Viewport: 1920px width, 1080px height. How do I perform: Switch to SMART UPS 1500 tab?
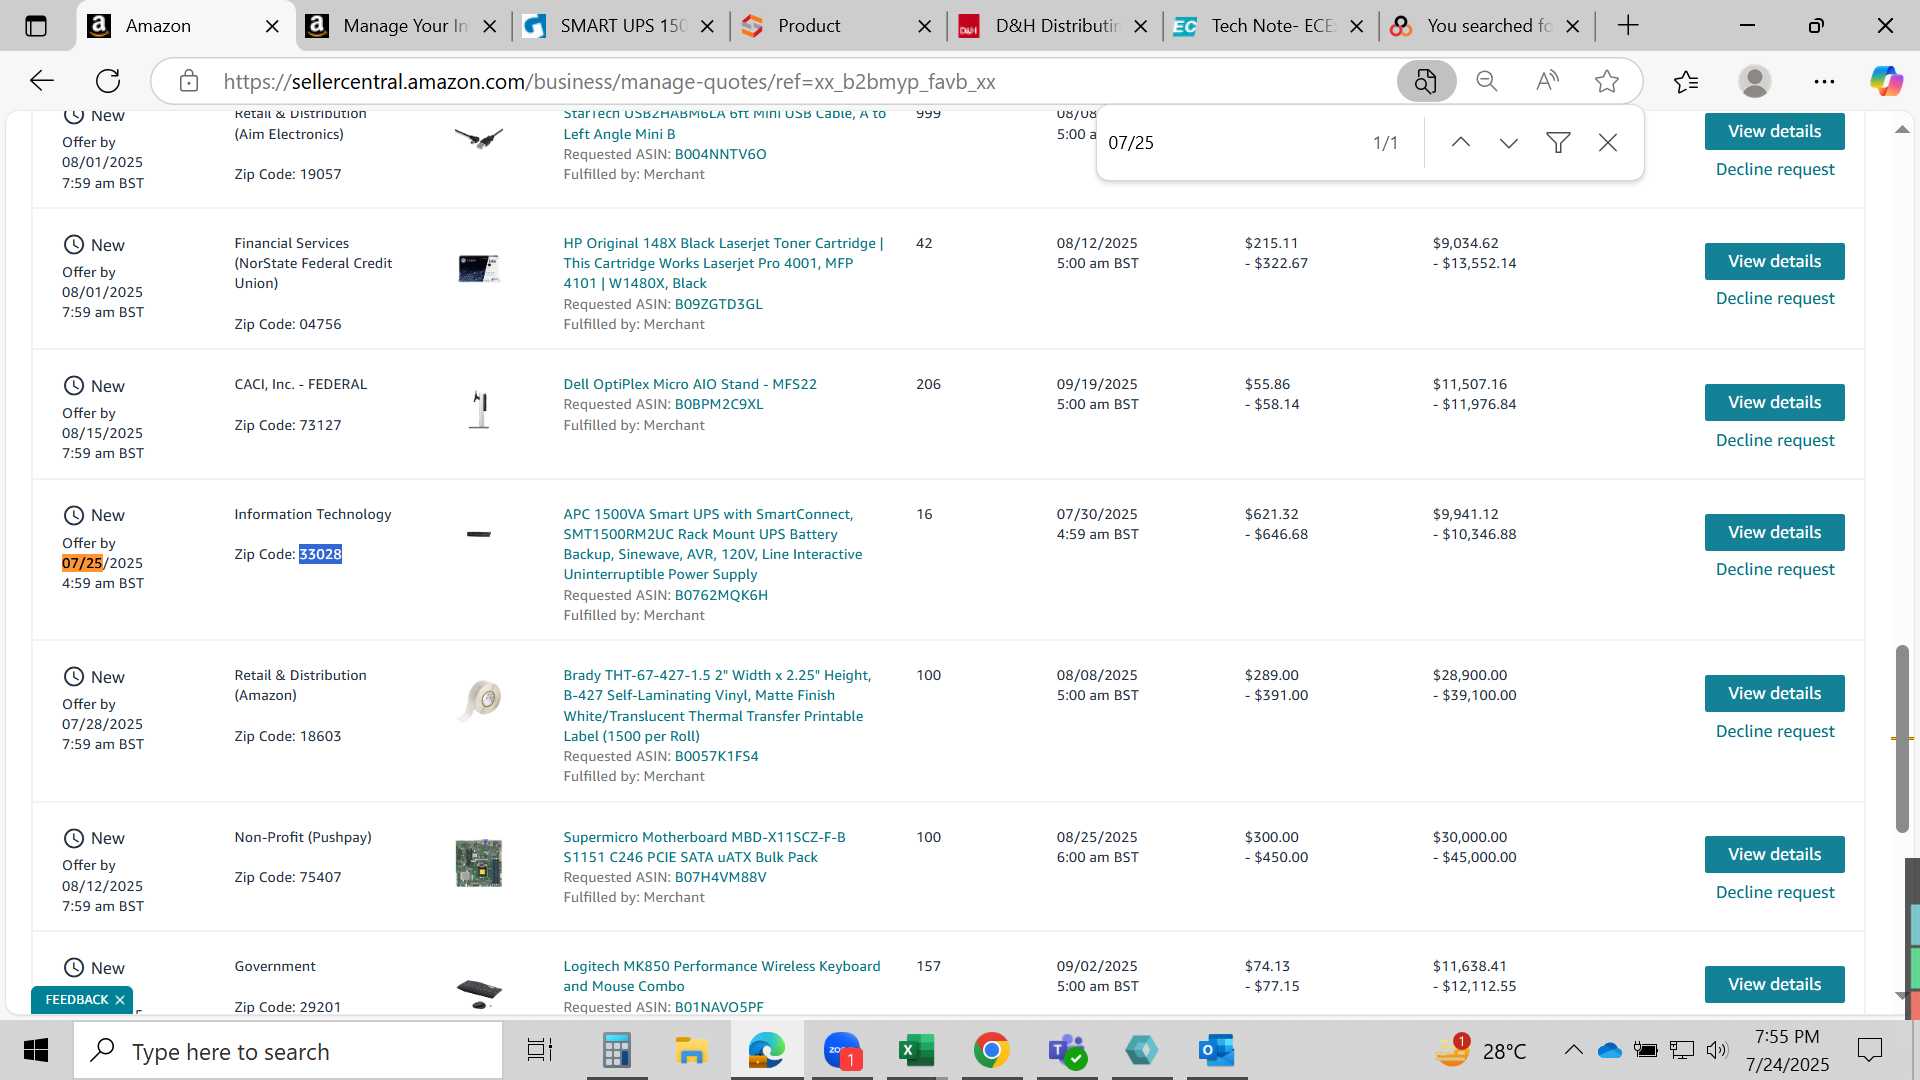click(621, 26)
